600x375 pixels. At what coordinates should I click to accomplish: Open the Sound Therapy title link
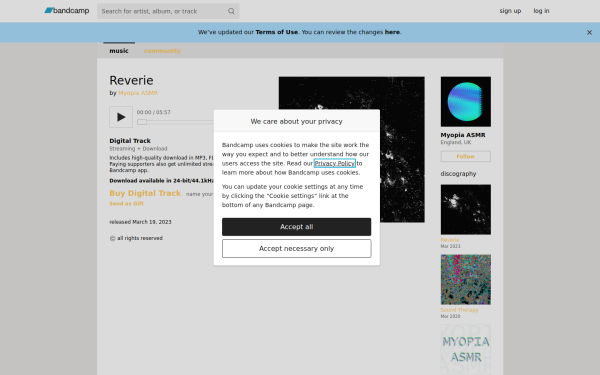click(459, 310)
